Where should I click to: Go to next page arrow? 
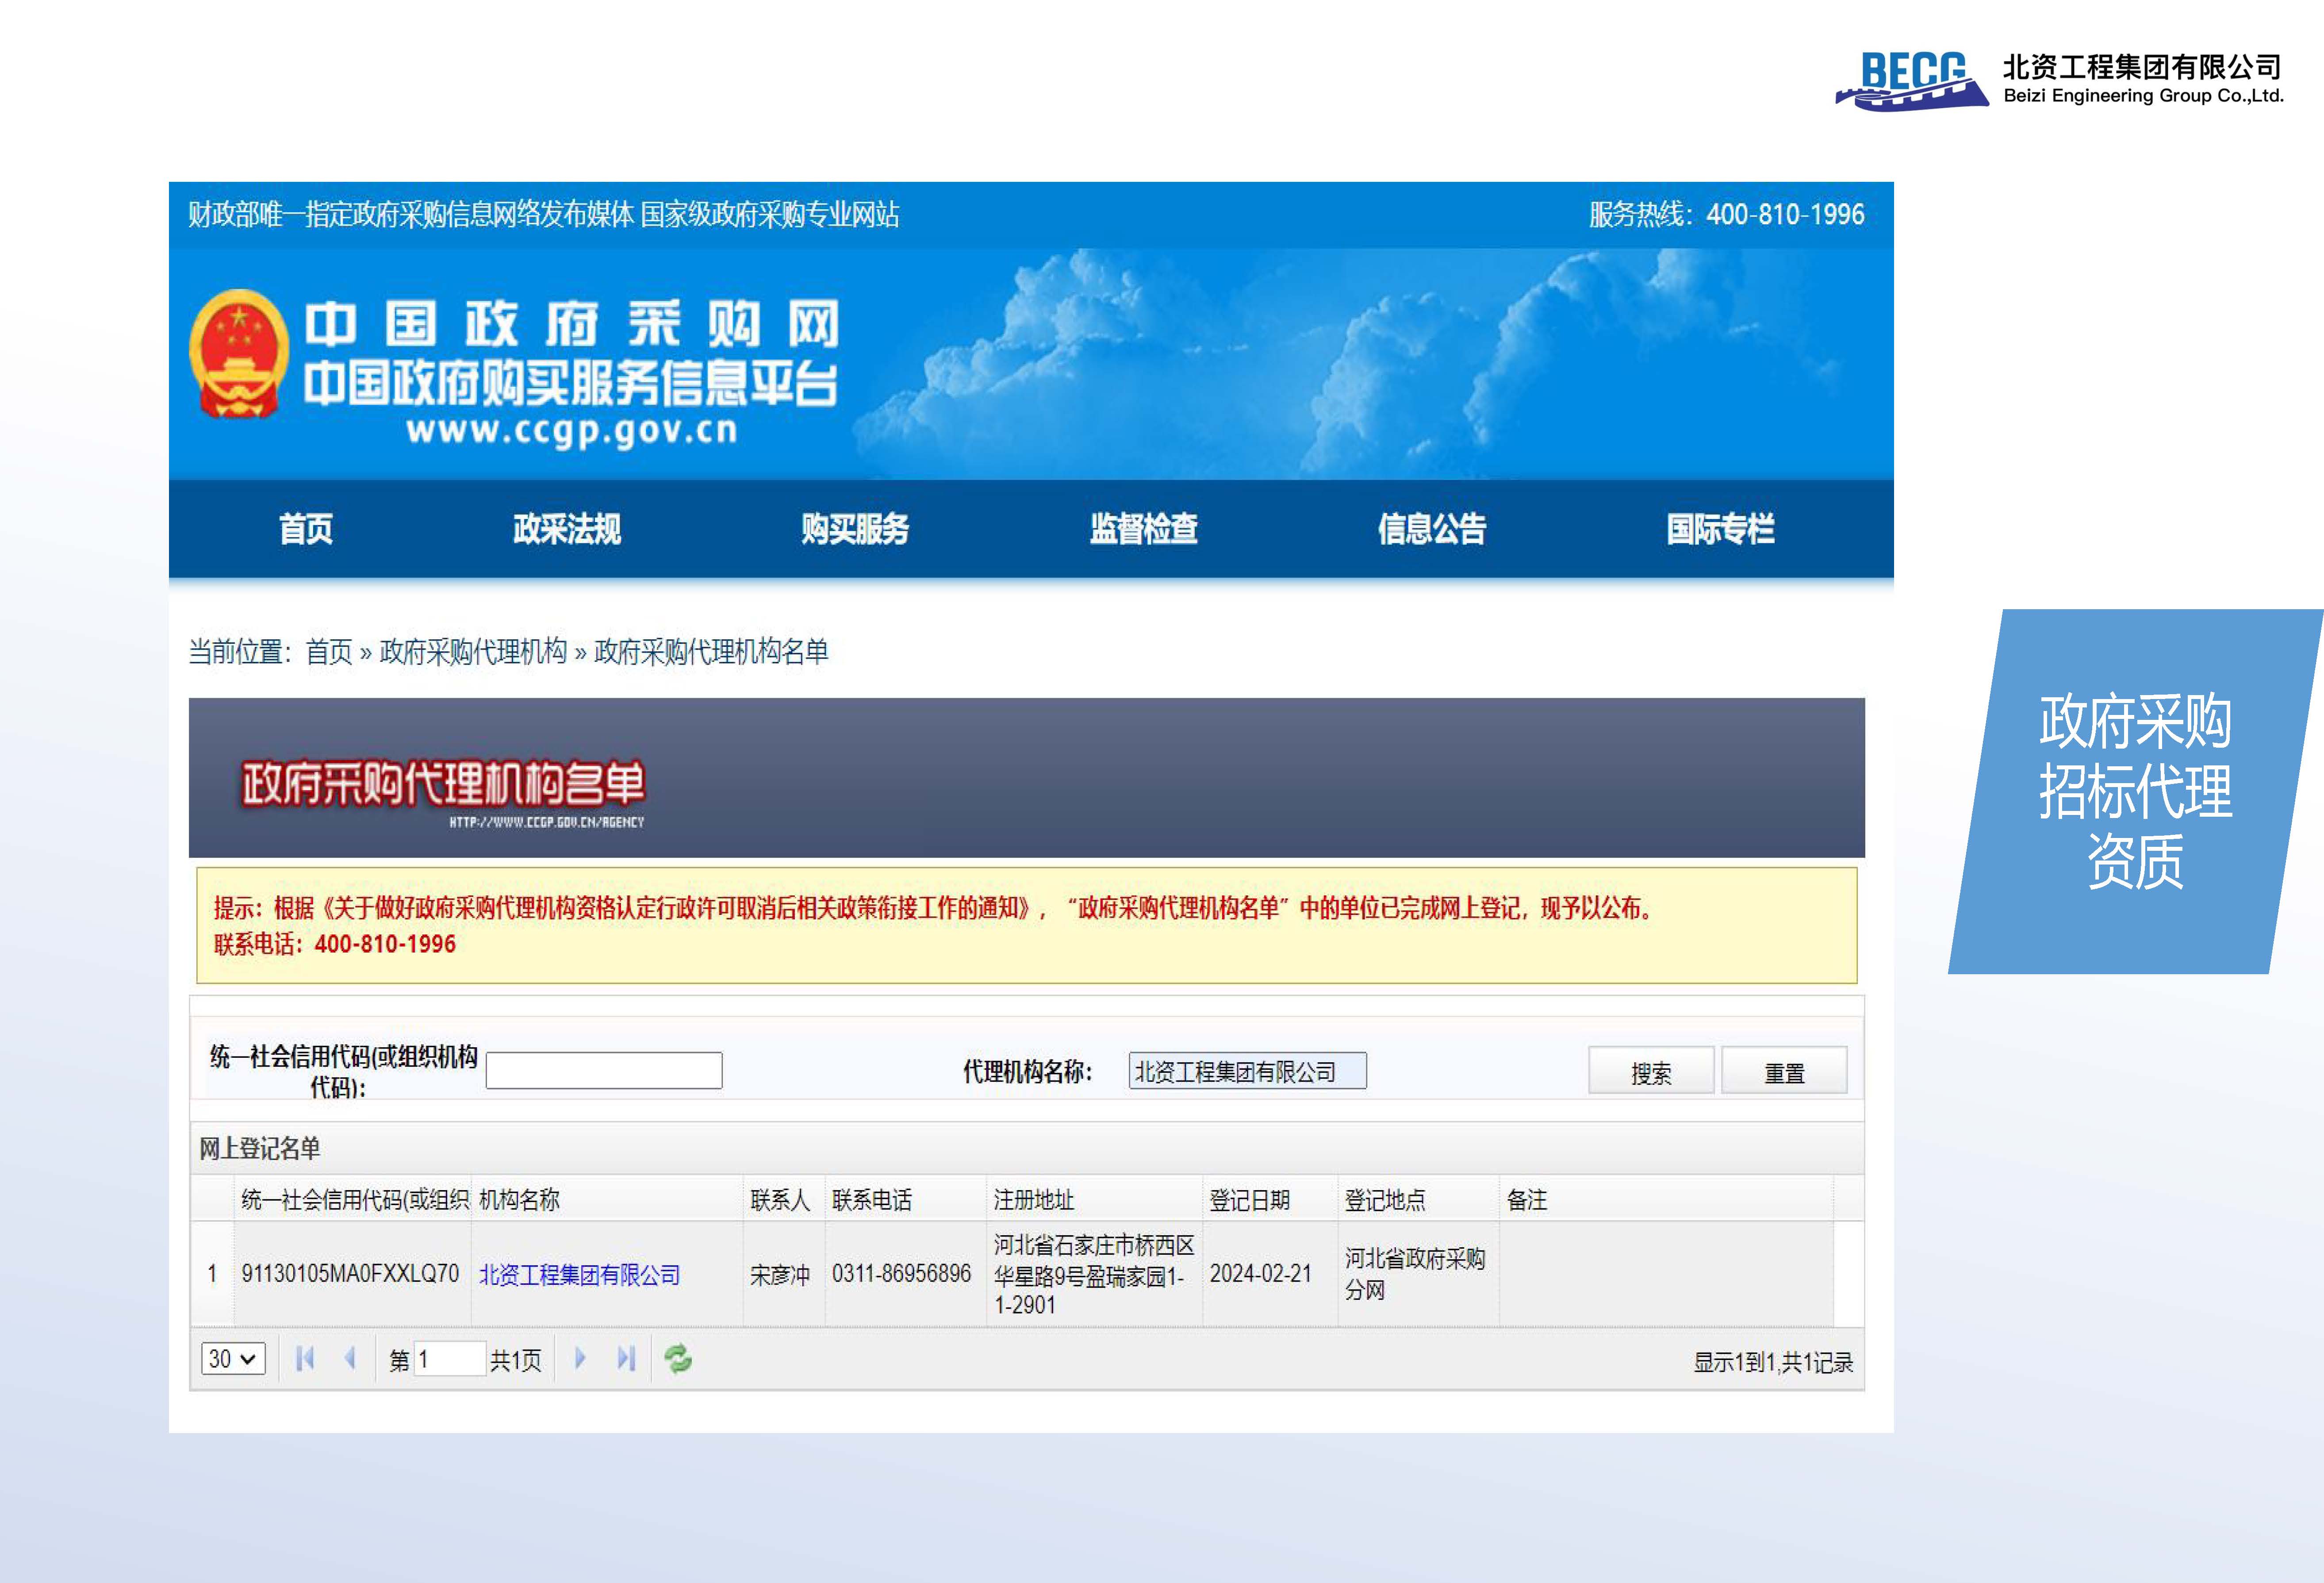tap(580, 1358)
